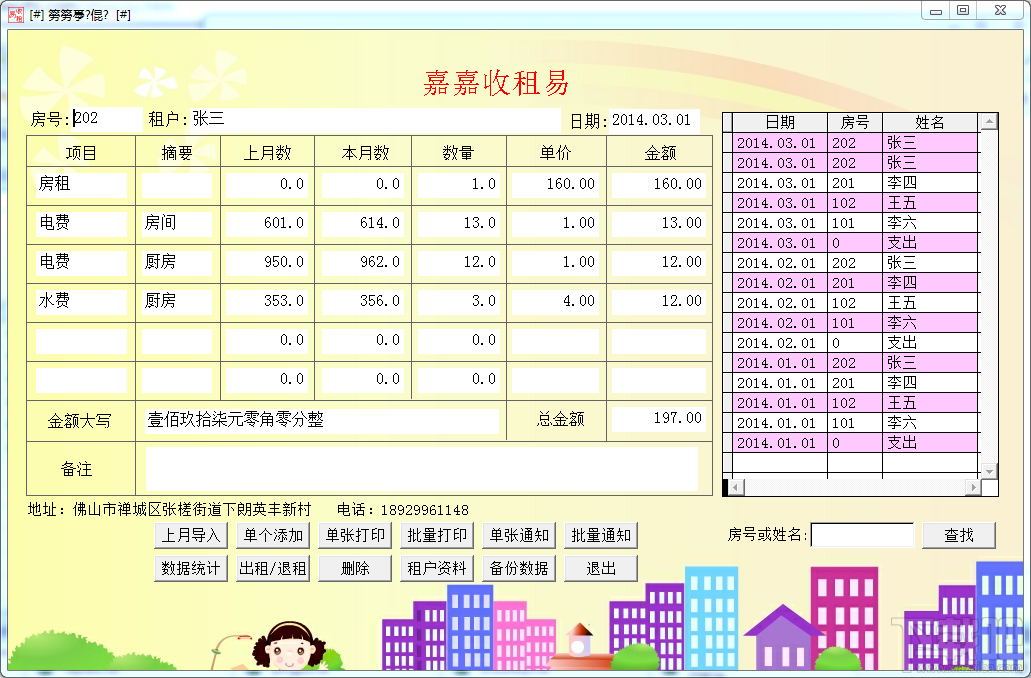Select record 2014.03.01 101 李六
The image size is (1031, 678).
pyautogui.click(x=855, y=223)
